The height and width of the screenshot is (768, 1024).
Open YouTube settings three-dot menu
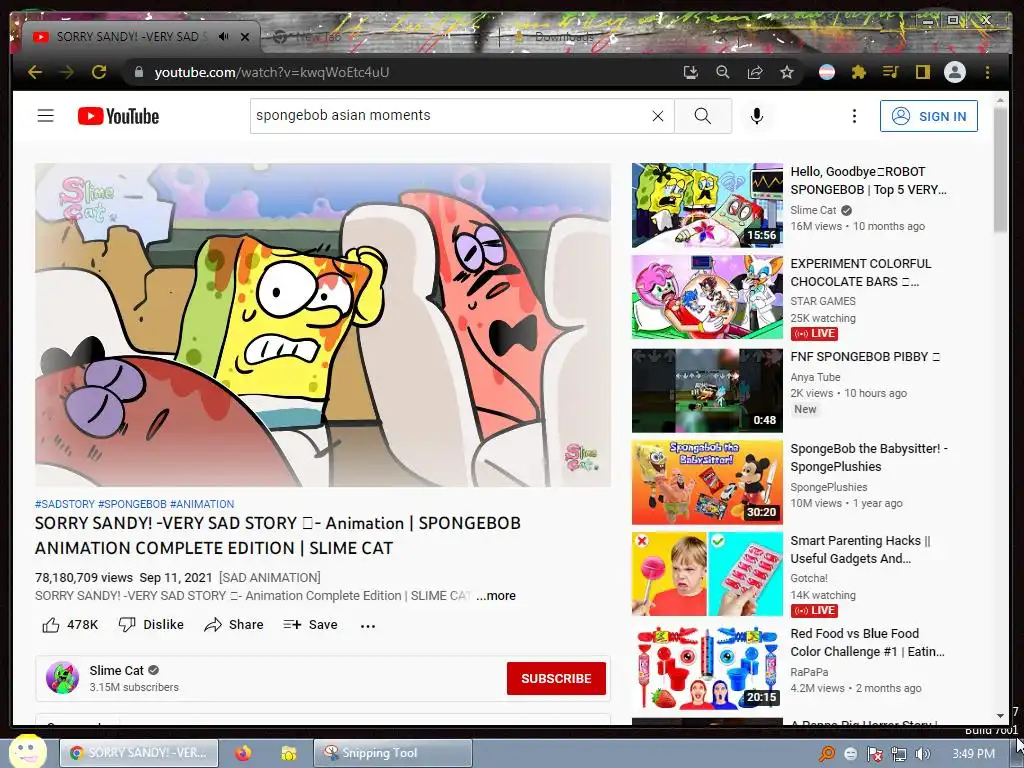854,116
